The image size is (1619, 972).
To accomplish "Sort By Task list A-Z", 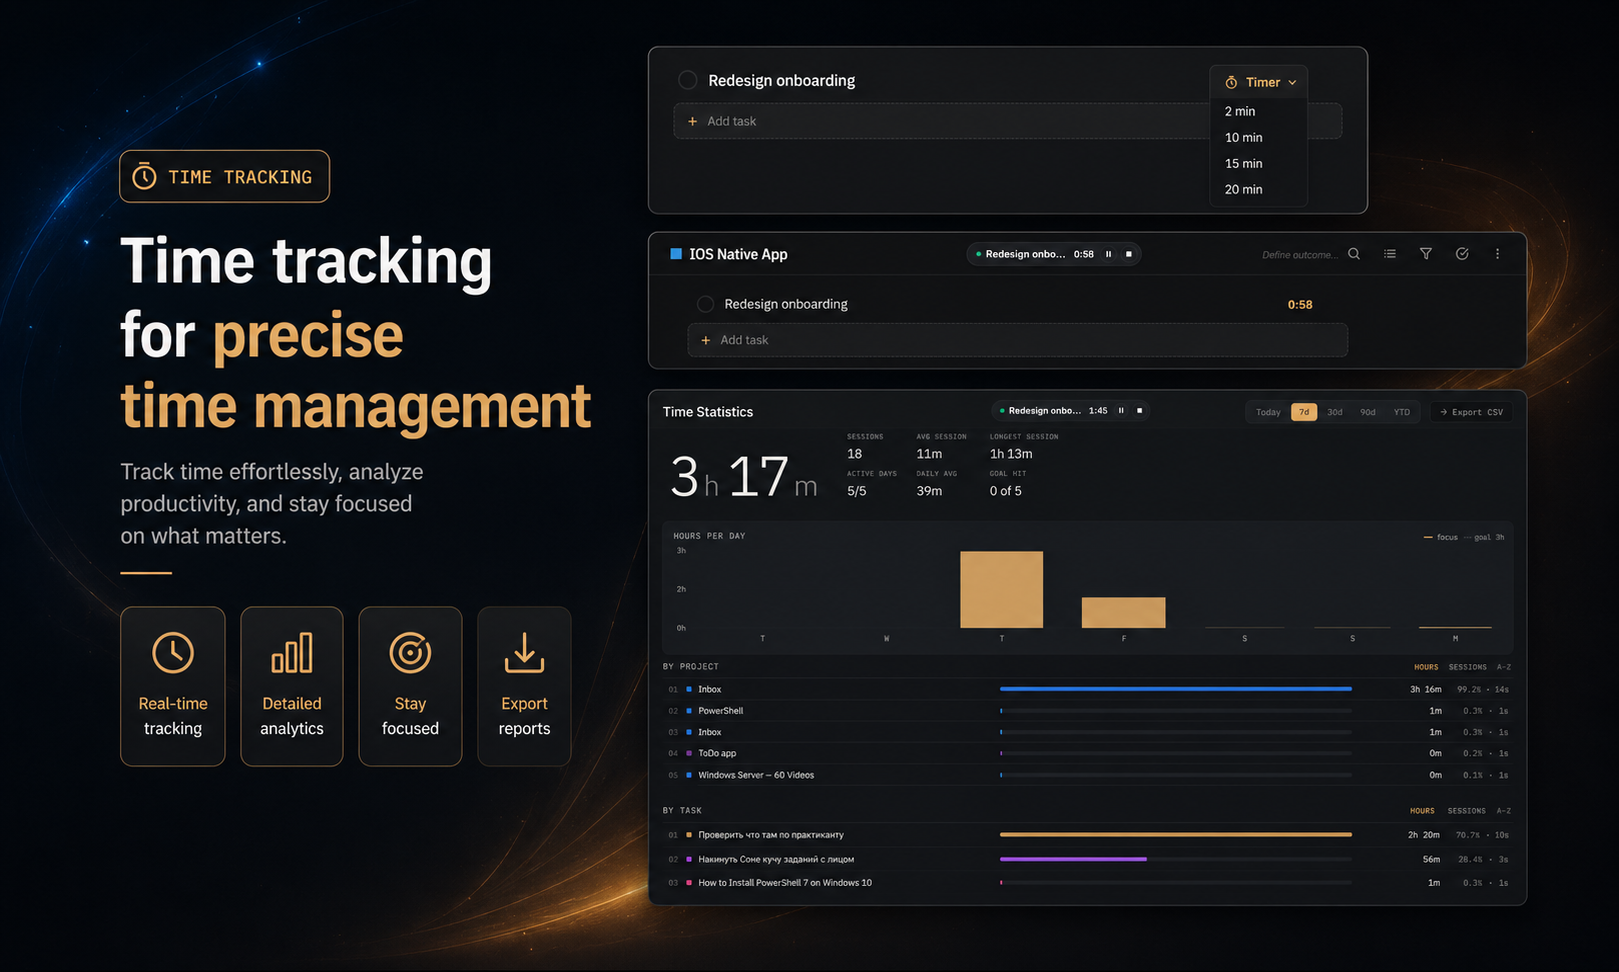I will (x=1503, y=811).
